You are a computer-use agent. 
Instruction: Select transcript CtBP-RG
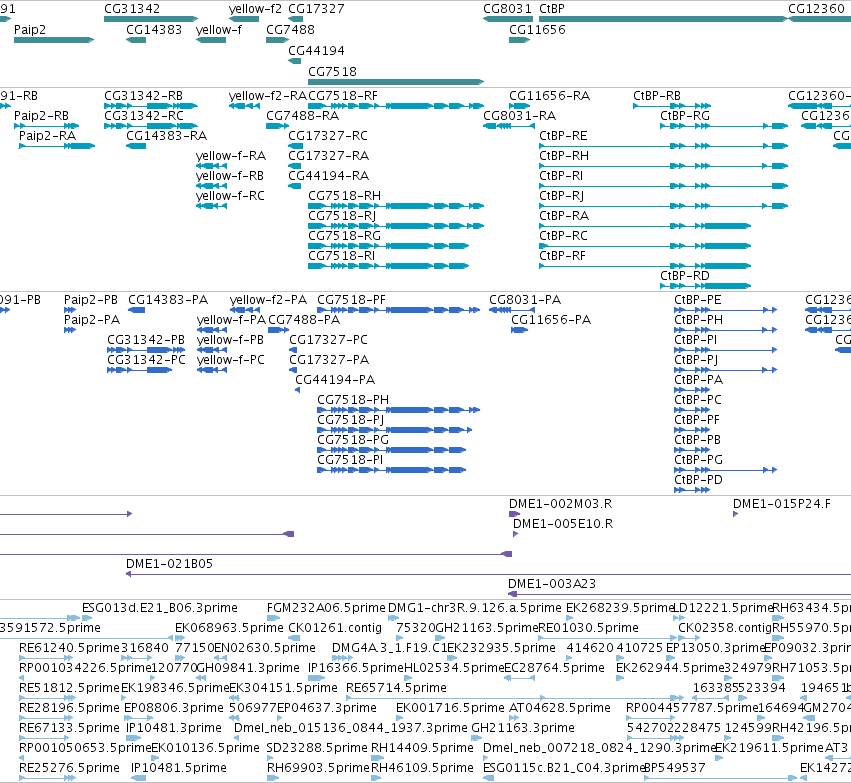click(x=685, y=116)
